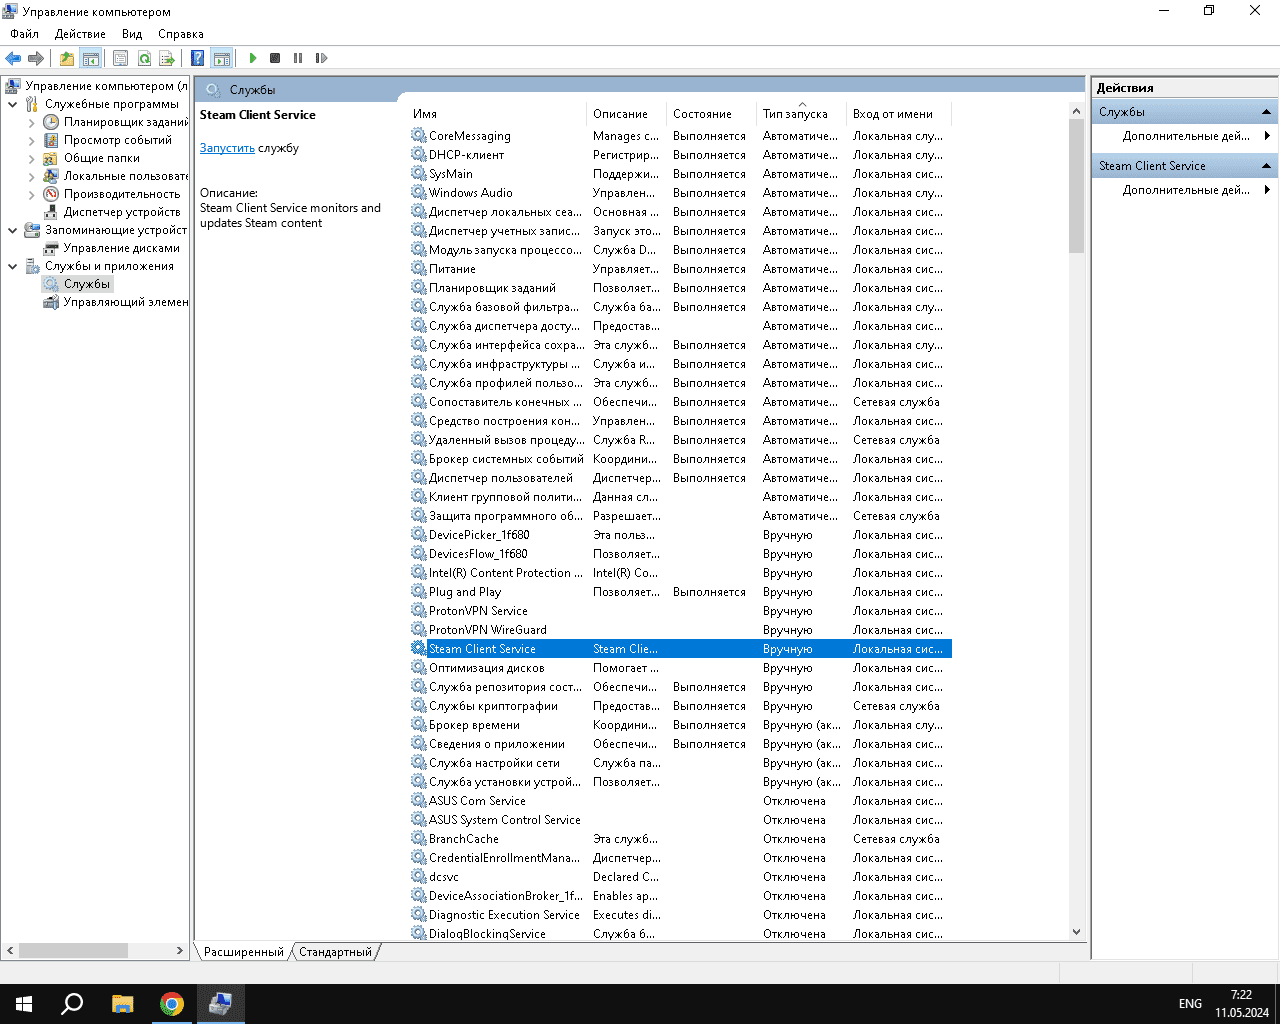Screen dimensions: 1280x1024
Task: Expand the Планировщик заданий tree node
Action: (x=32, y=122)
